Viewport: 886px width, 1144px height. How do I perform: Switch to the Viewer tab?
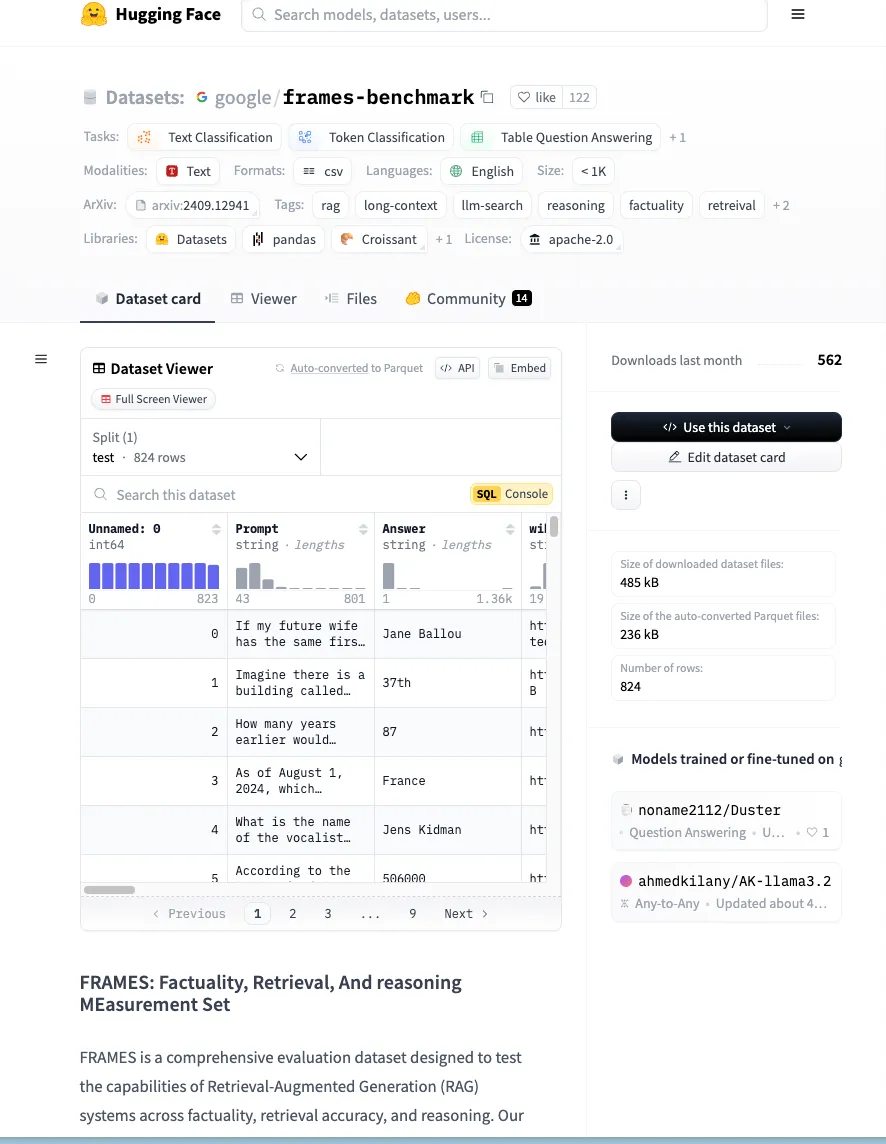(x=264, y=299)
